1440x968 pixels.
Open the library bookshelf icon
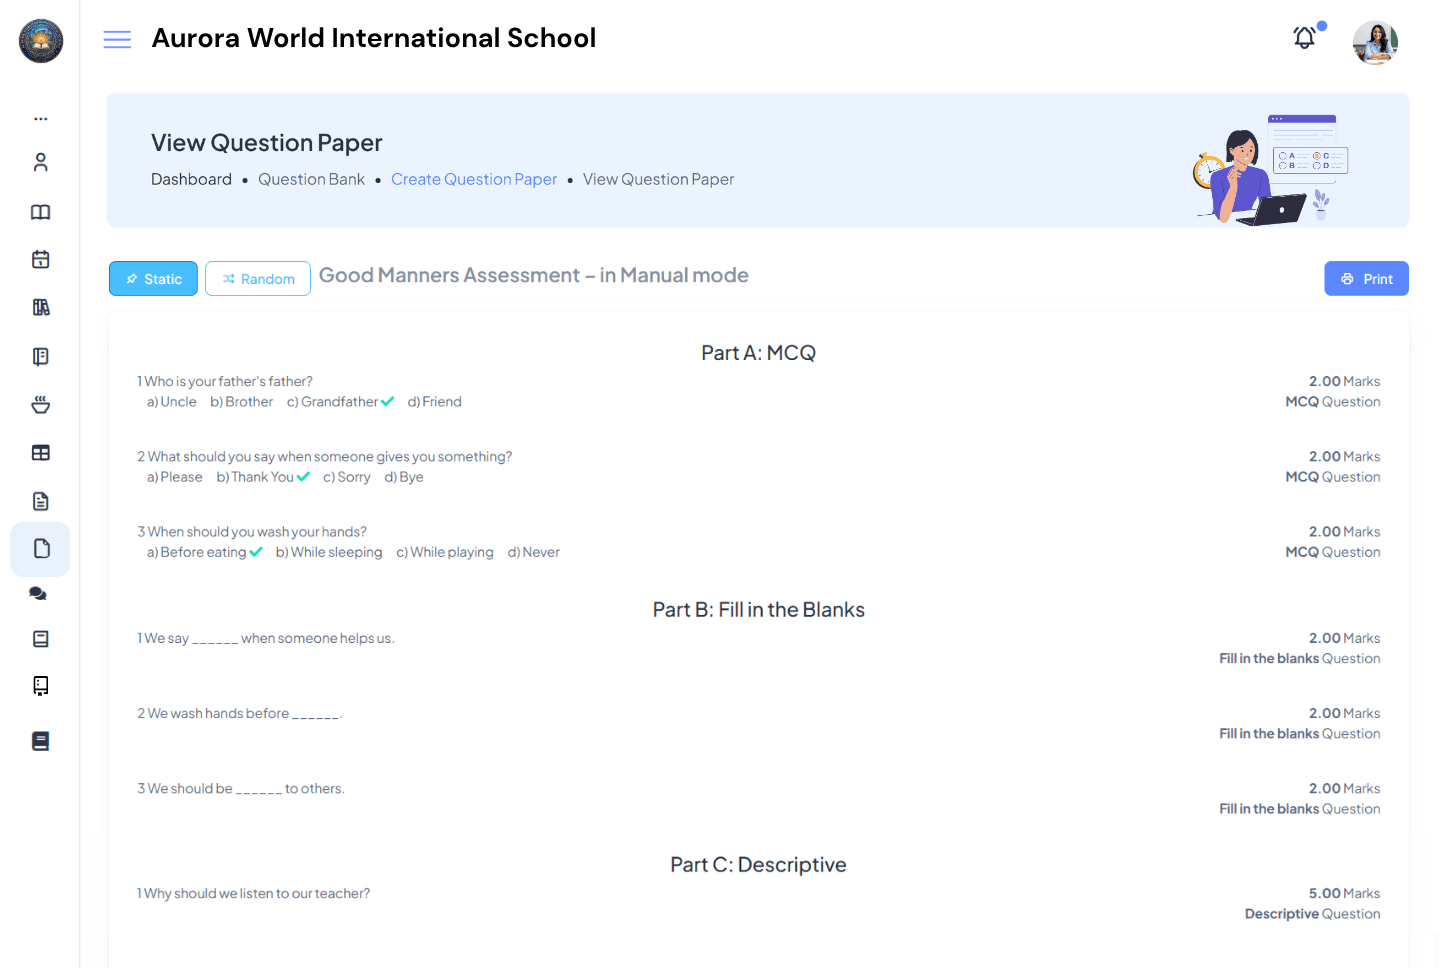40,306
